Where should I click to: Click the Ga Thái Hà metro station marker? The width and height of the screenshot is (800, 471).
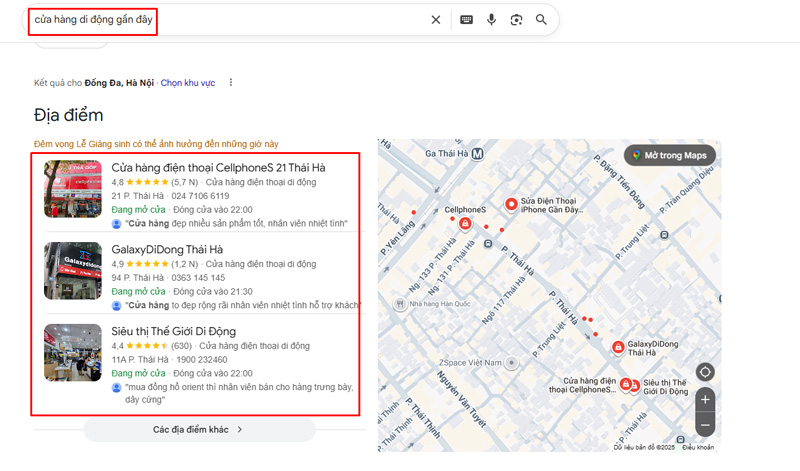(478, 154)
